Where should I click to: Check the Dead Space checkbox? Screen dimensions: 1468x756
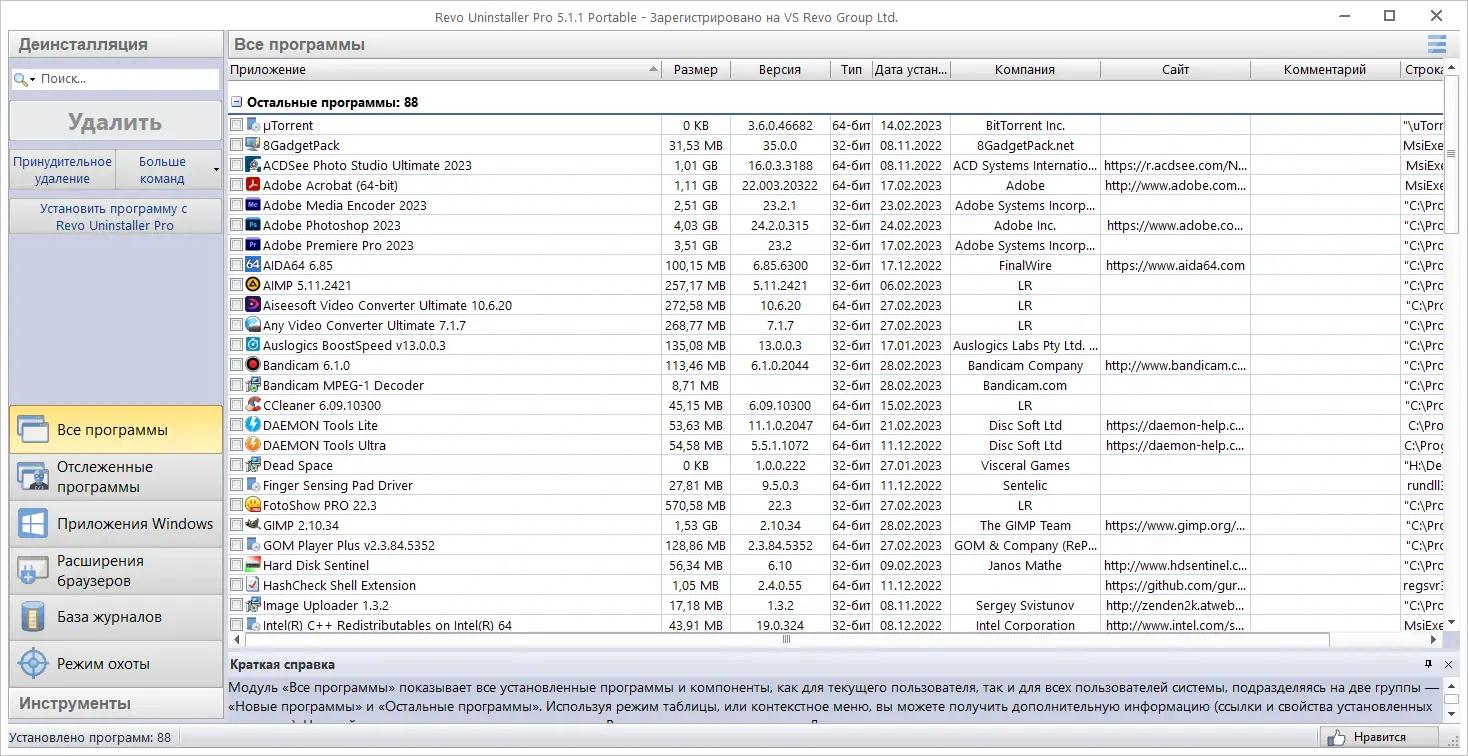(237, 465)
